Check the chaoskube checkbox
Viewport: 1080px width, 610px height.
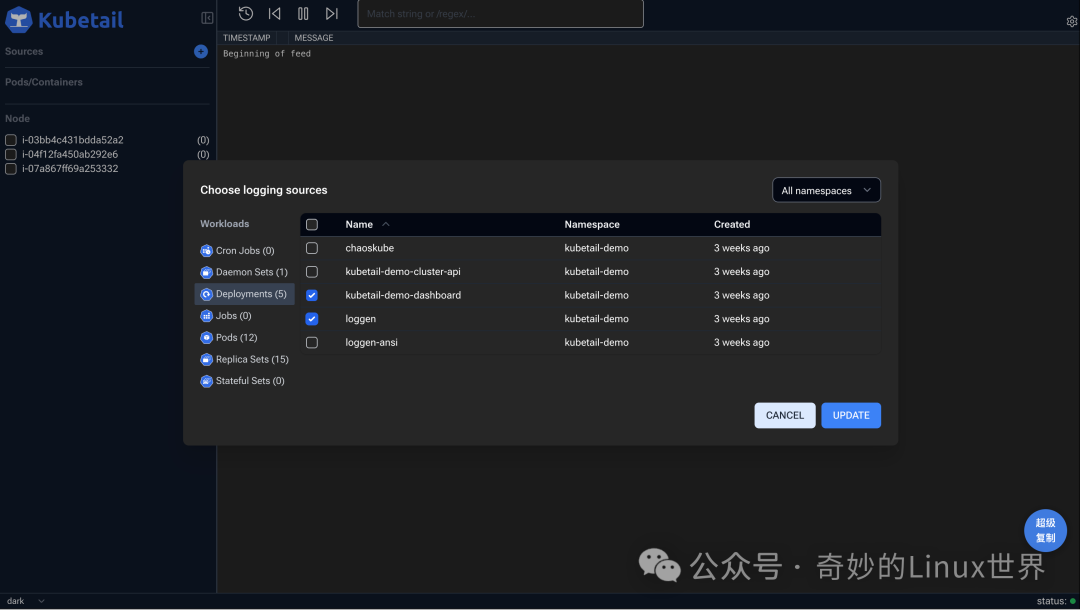click(x=312, y=248)
